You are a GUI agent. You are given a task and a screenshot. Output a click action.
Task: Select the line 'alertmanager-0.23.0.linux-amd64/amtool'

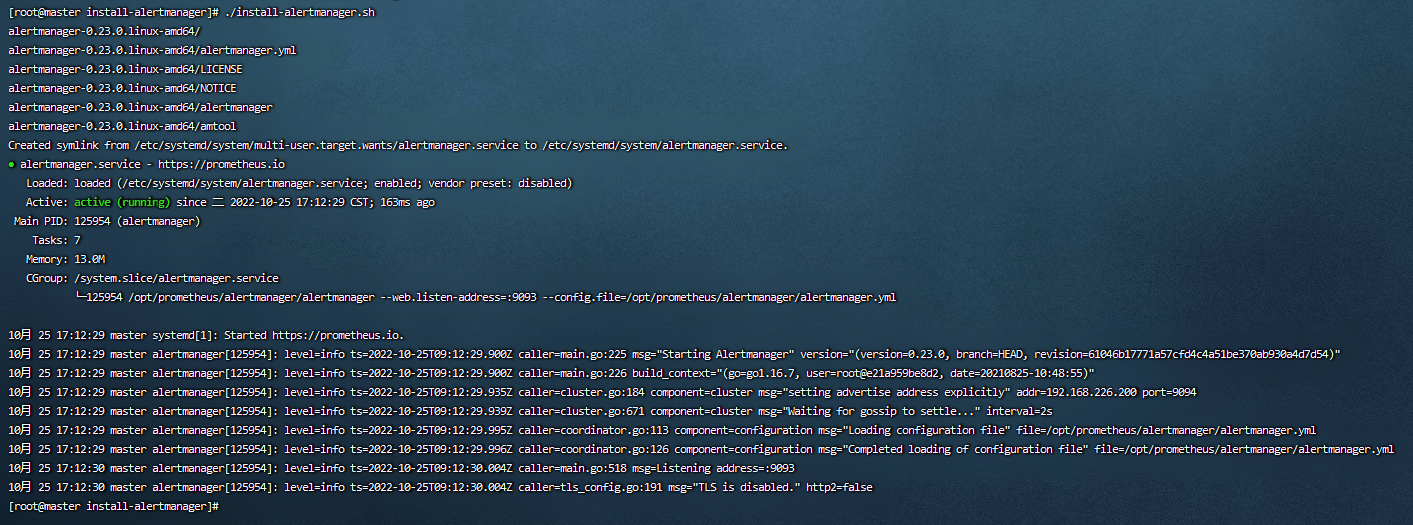click(122, 126)
